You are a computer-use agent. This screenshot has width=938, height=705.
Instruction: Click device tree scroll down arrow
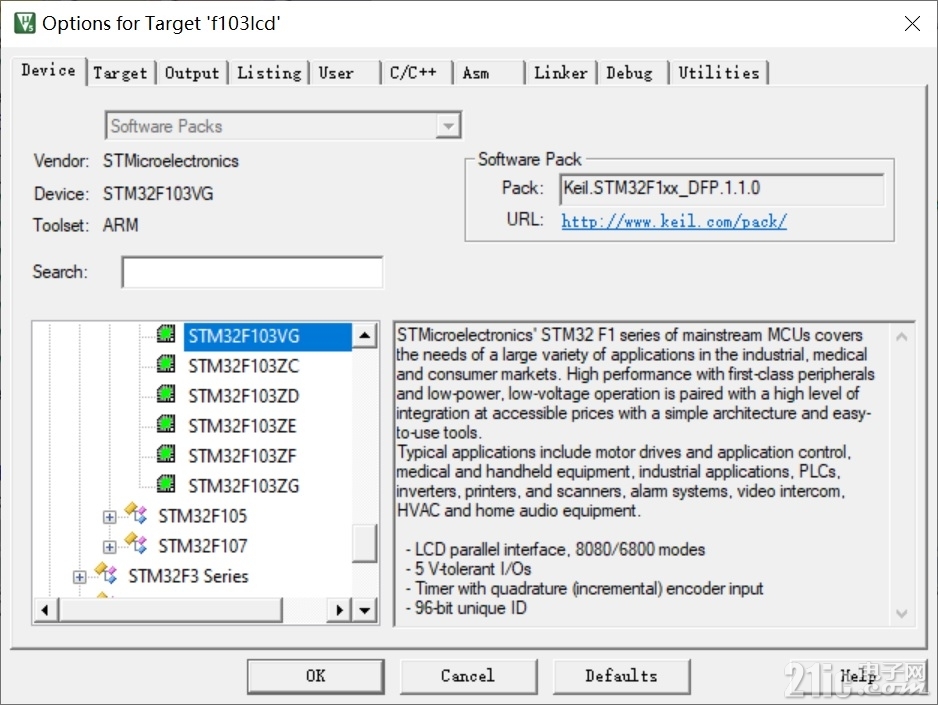[365, 611]
